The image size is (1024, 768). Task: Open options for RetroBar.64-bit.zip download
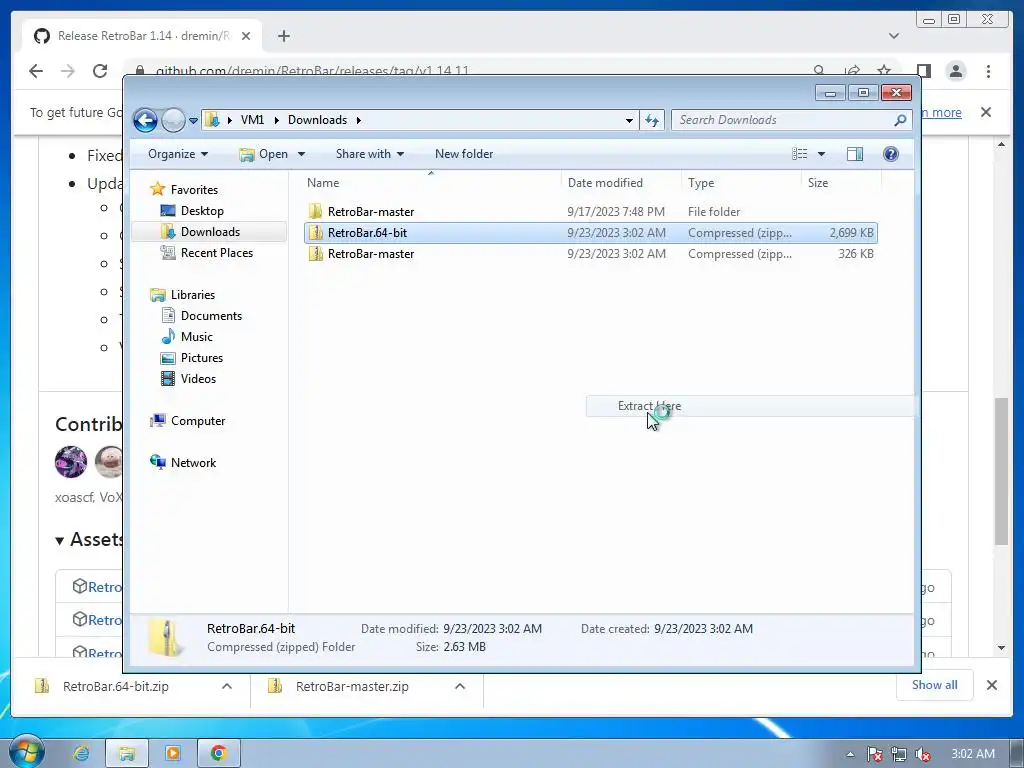point(227,686)
